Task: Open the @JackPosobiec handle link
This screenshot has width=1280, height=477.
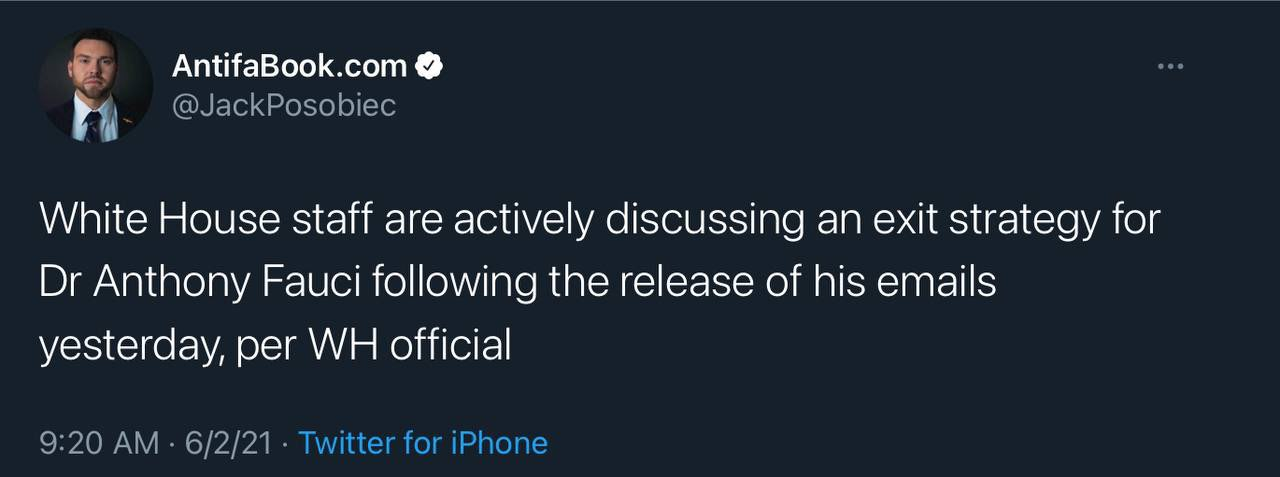Action: (284, 105)
